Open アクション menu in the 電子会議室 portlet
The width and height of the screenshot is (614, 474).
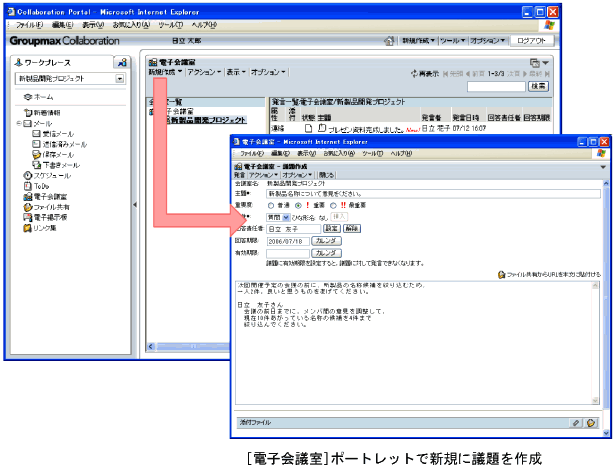point(204,72)
